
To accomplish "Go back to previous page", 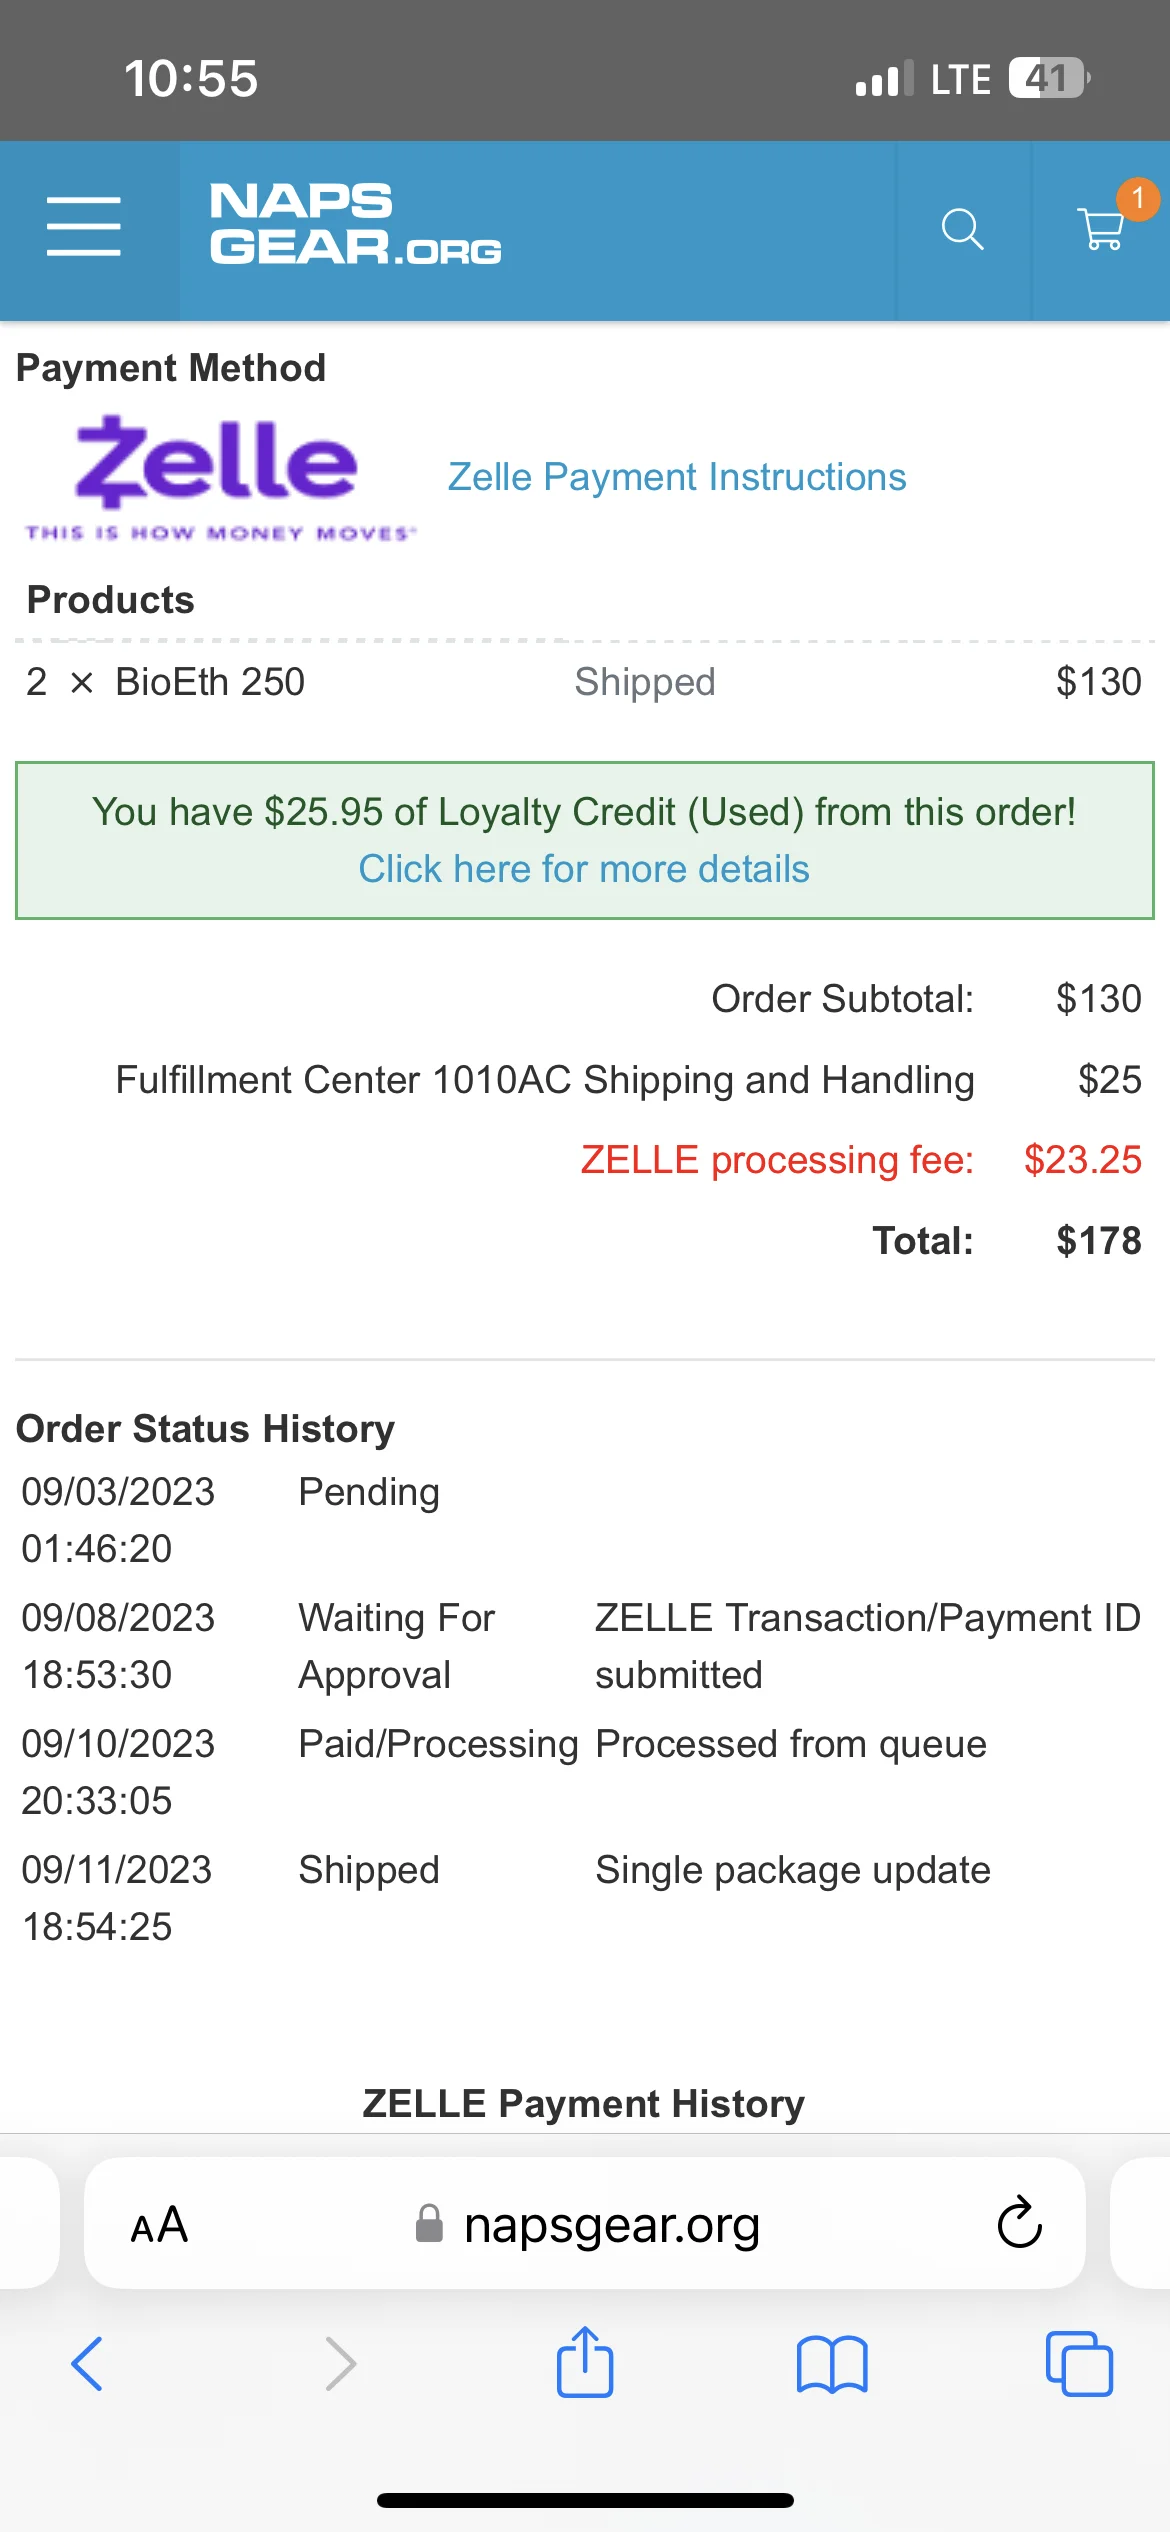I will [x=87, y=2365].
